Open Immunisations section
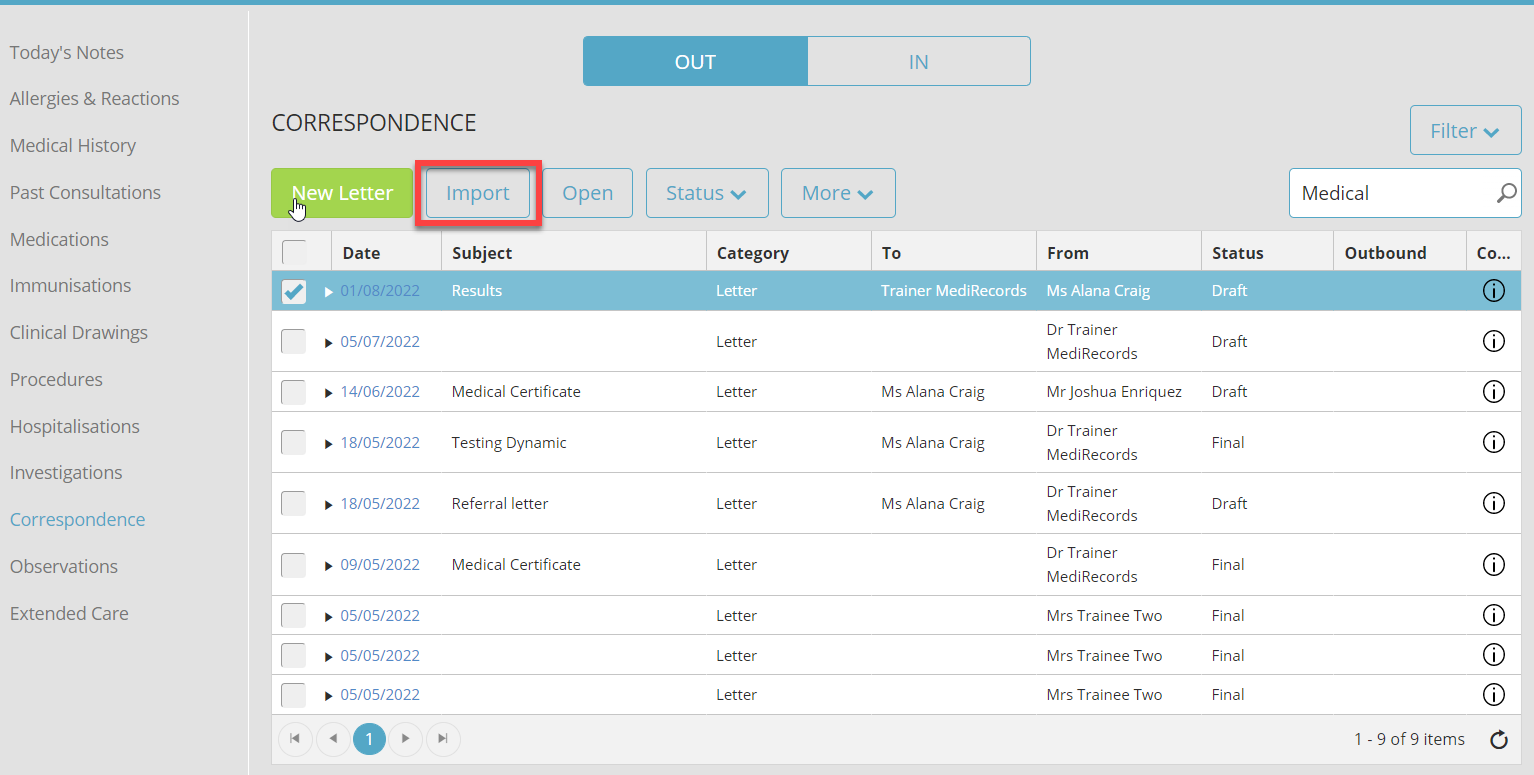 (x=70, y=285)
